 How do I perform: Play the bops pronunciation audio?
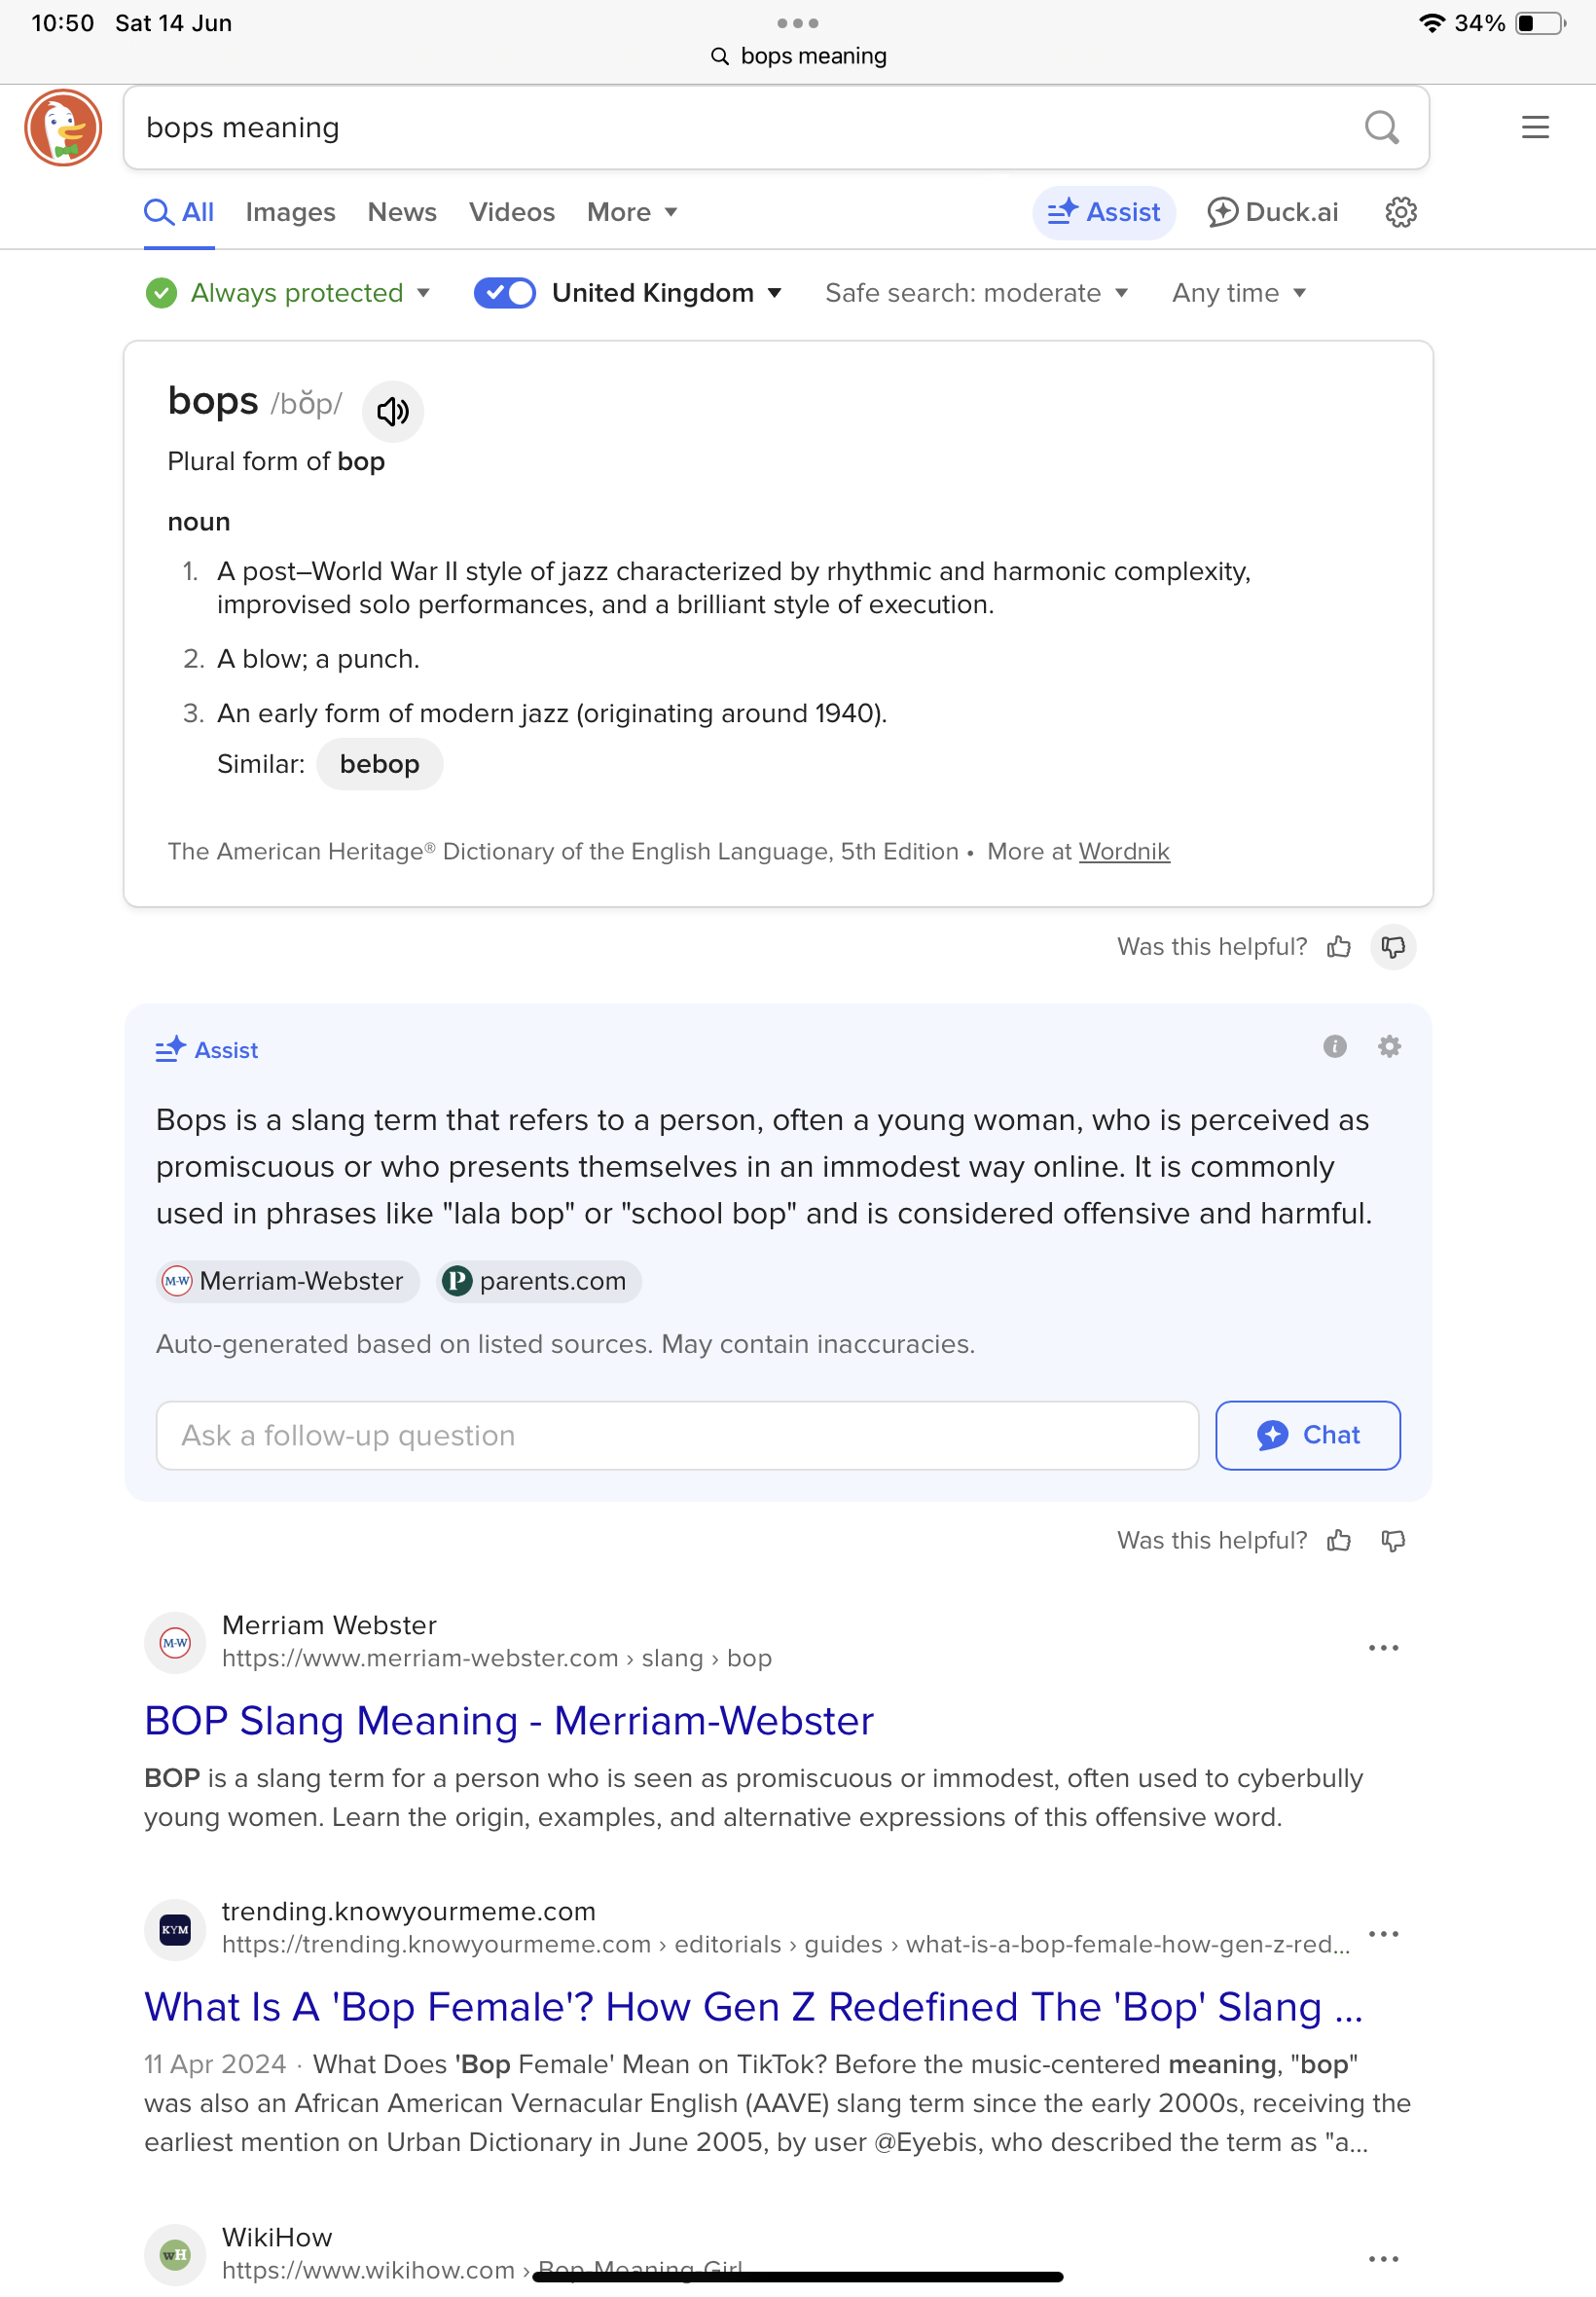[x=392, y=411]
